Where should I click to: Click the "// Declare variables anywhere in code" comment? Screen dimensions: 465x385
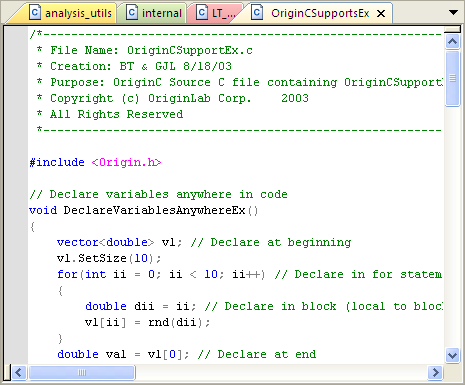(158, 194)
